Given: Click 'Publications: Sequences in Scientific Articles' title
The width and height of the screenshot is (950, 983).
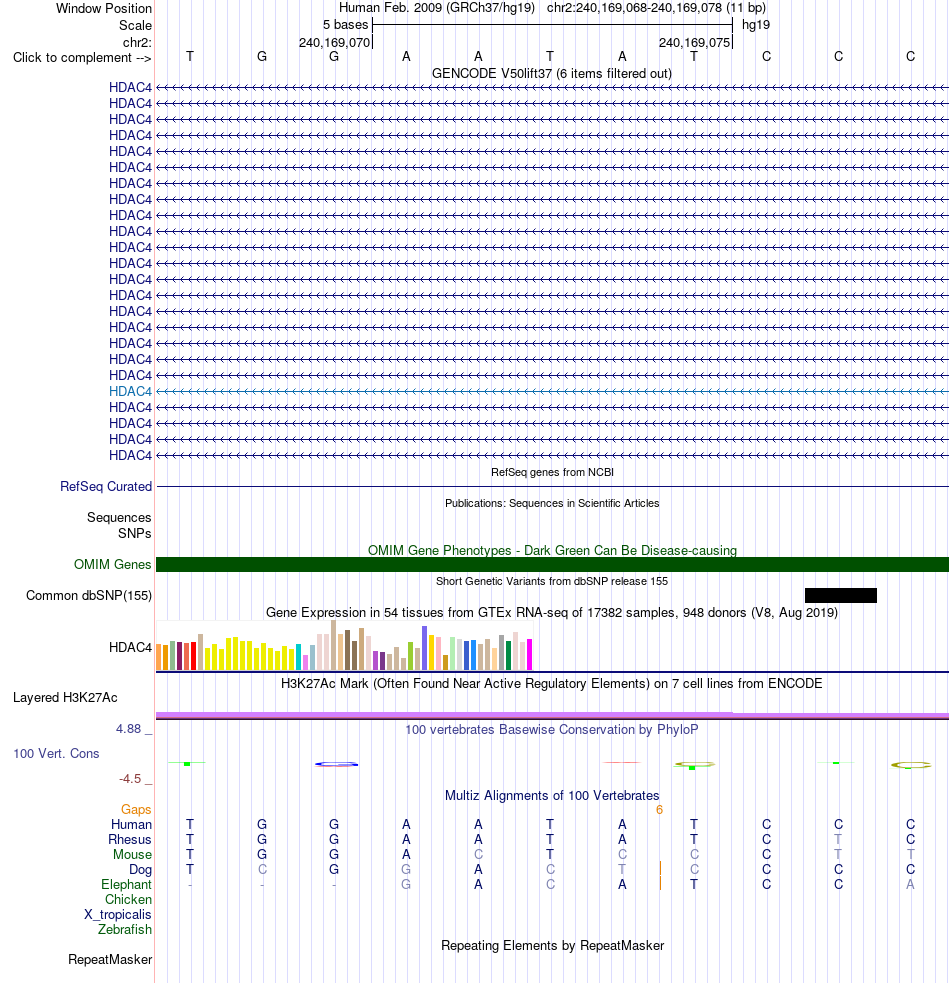Looking at the screenshot, I should (x=552, y=503).
